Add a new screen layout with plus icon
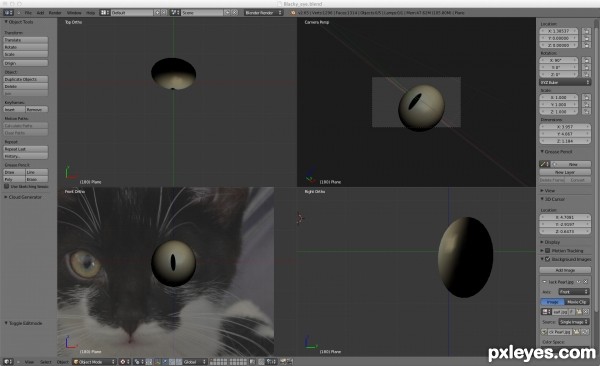The width and height of the screenshot is (600, 366). click(x=157, y=13)
